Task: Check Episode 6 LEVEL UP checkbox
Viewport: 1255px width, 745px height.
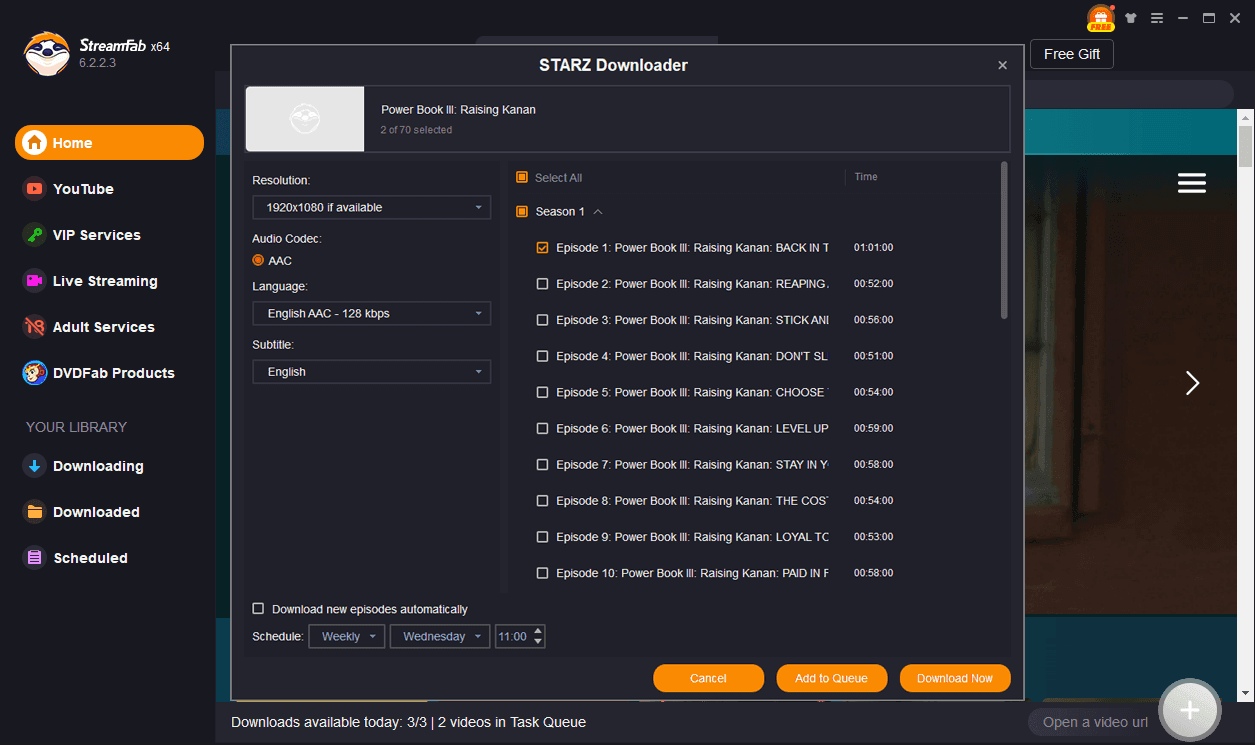Action: coord(543,428)
